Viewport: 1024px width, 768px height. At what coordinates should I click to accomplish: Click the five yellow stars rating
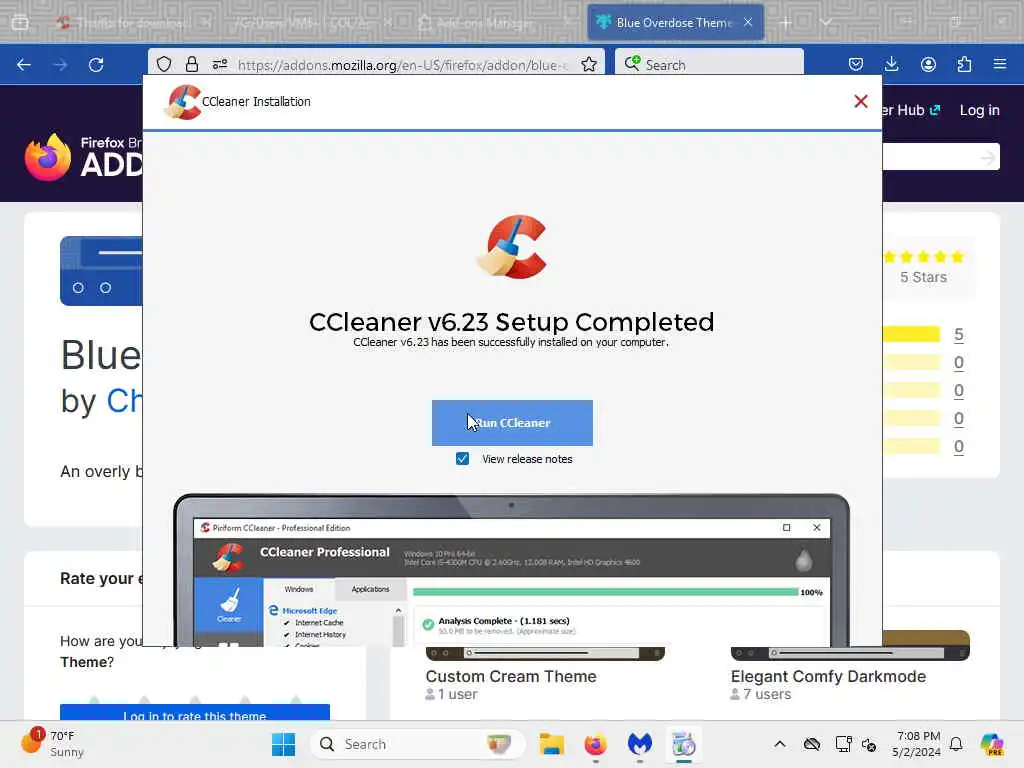point(923,257)
